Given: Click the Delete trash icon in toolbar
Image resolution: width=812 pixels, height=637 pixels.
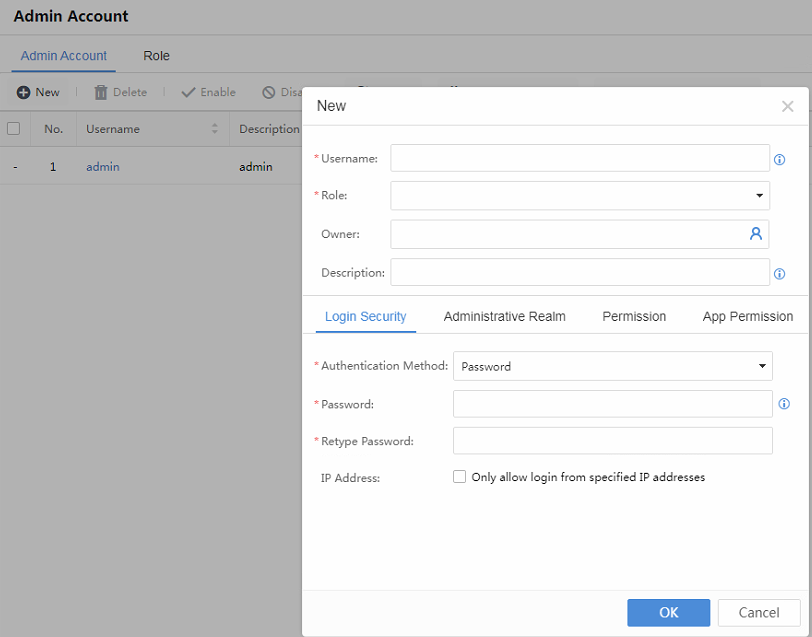Looking at the screenshot, I should tap(101, 92).
